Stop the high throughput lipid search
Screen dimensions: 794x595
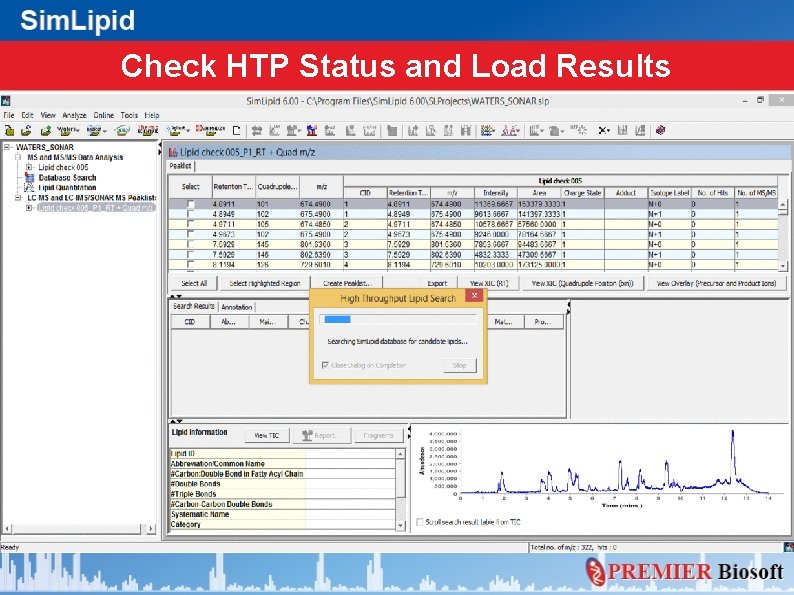pos(459,365)
